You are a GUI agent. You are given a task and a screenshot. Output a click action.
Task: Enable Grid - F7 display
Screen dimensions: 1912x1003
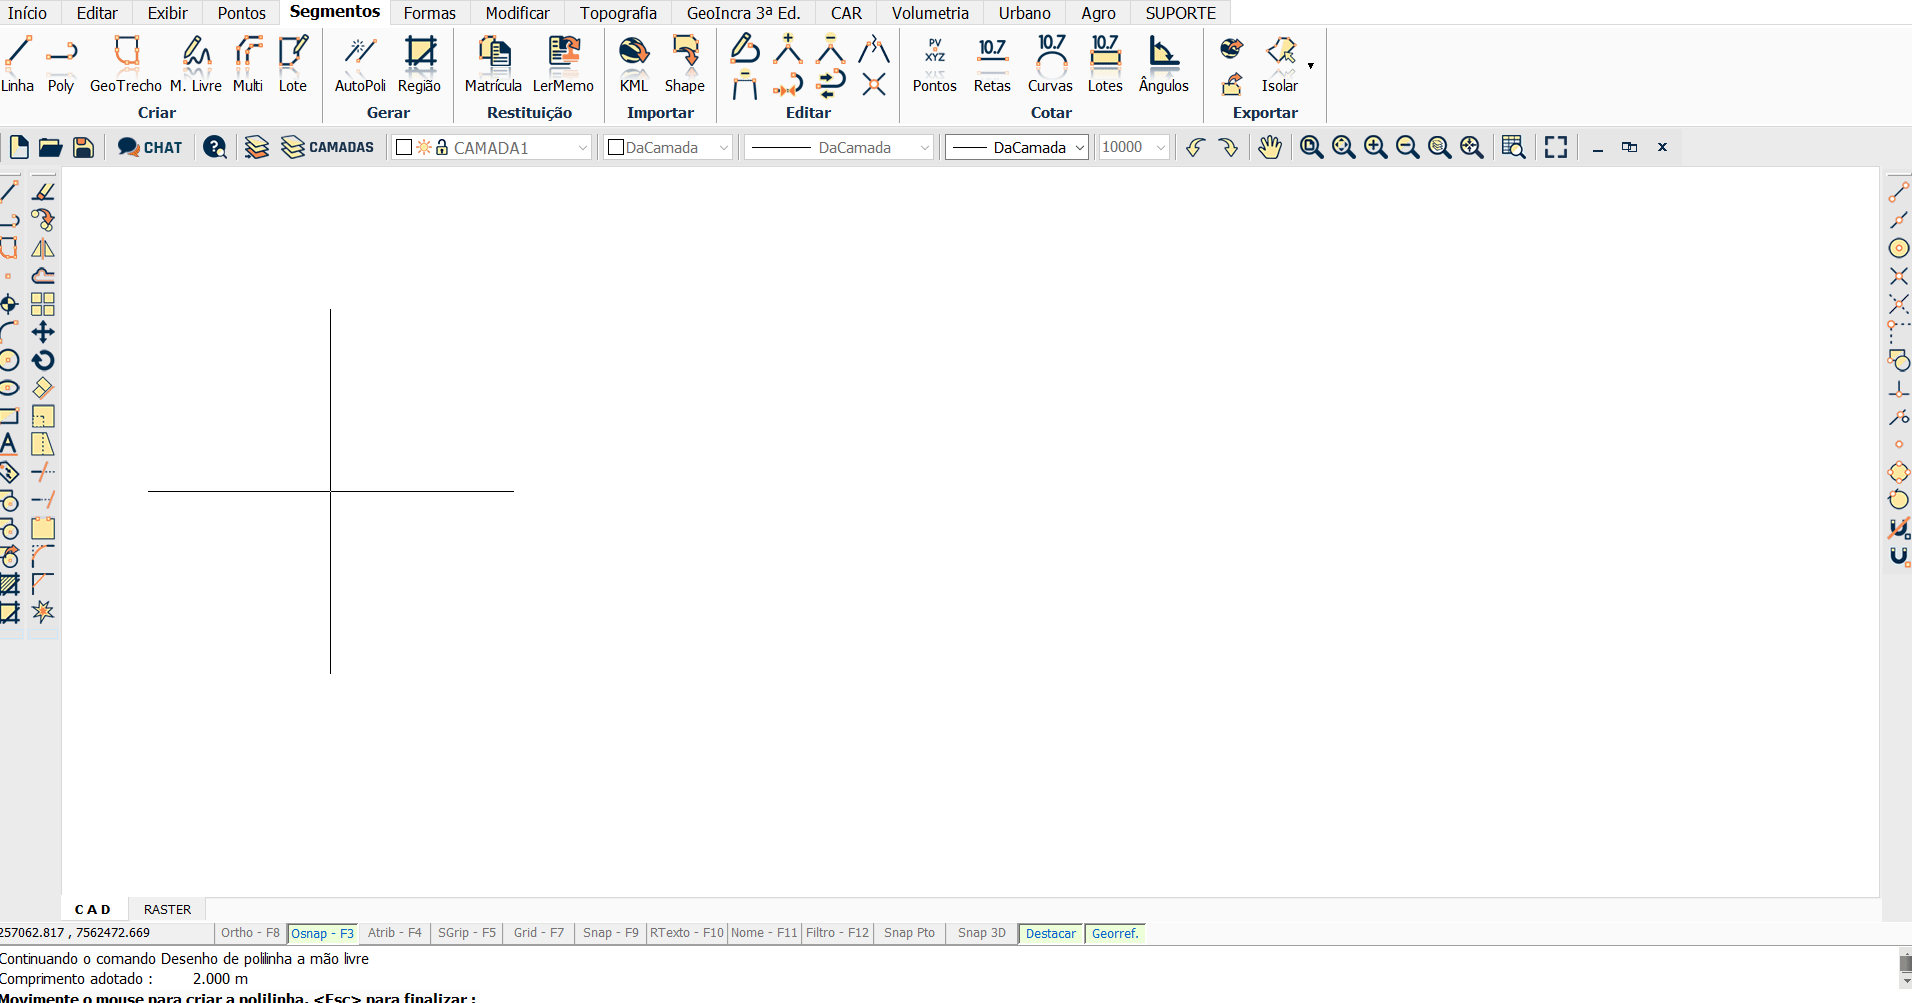[x=538, y=933]
